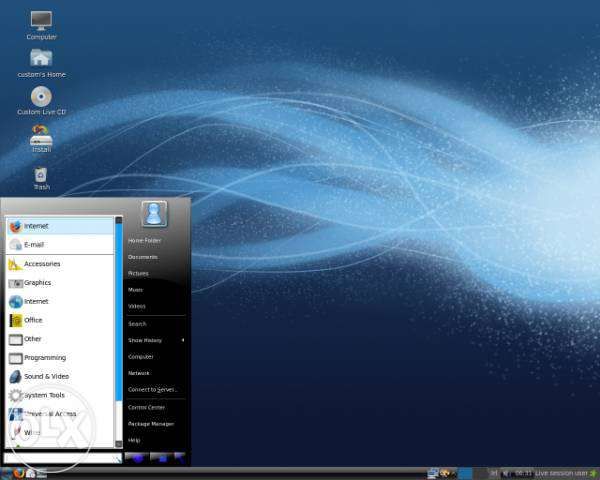Open the home folder launcher on the taskbar
This screenshot has height=480, width=600.
pos(31,473)
